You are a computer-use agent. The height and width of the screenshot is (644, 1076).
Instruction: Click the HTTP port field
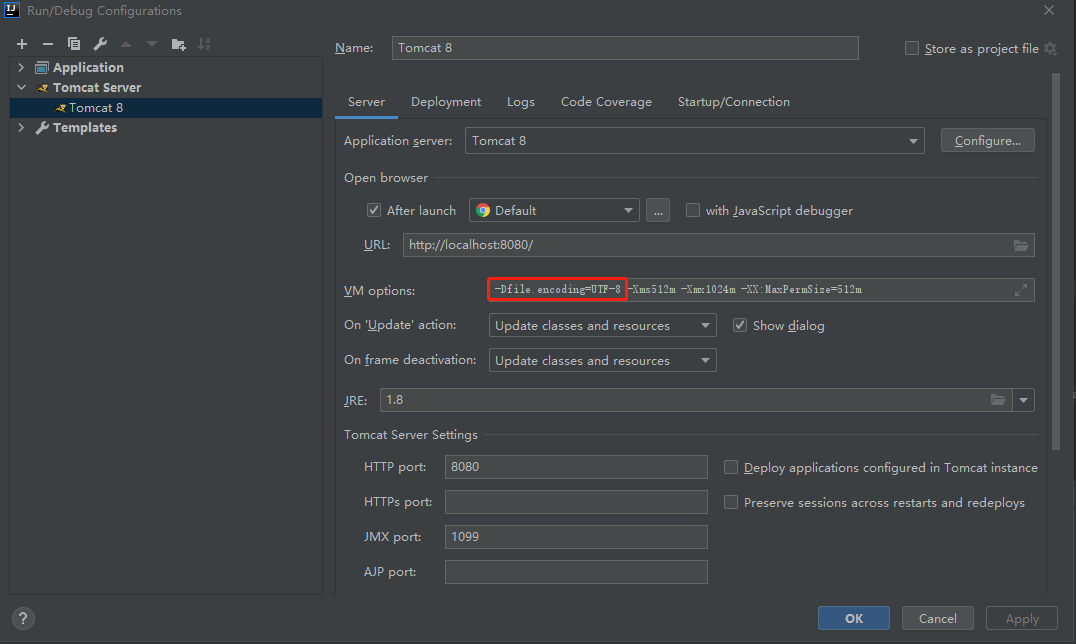(x=576, y=467)
